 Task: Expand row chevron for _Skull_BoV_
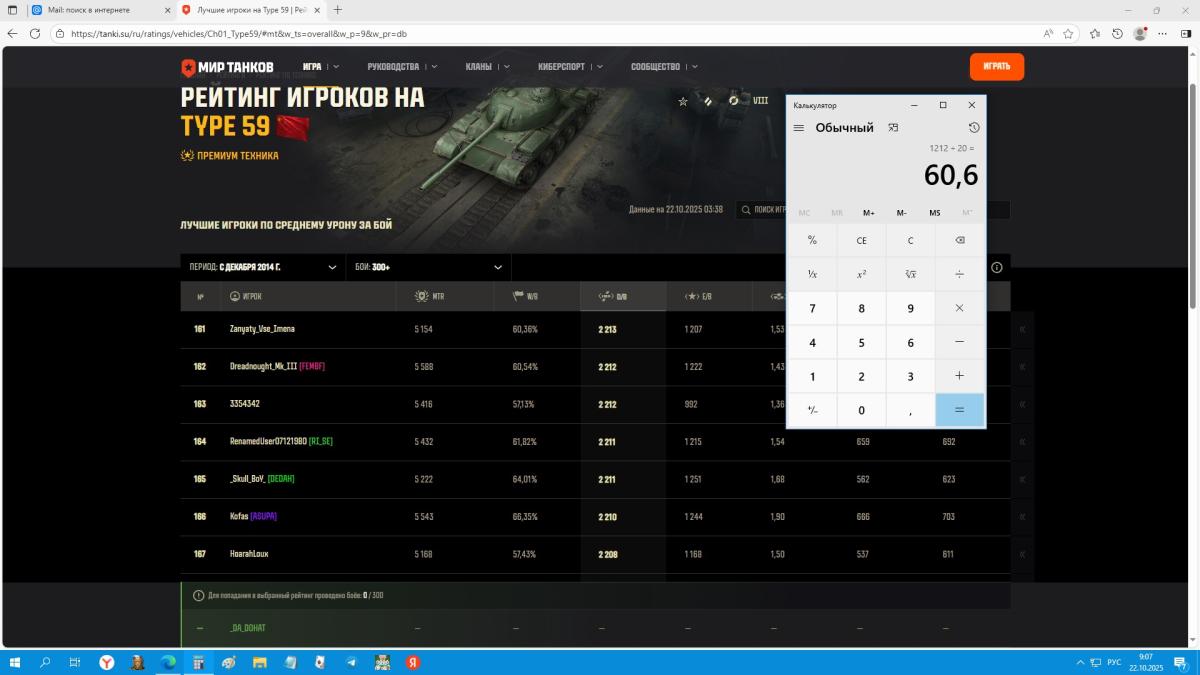pos(1022,479)
